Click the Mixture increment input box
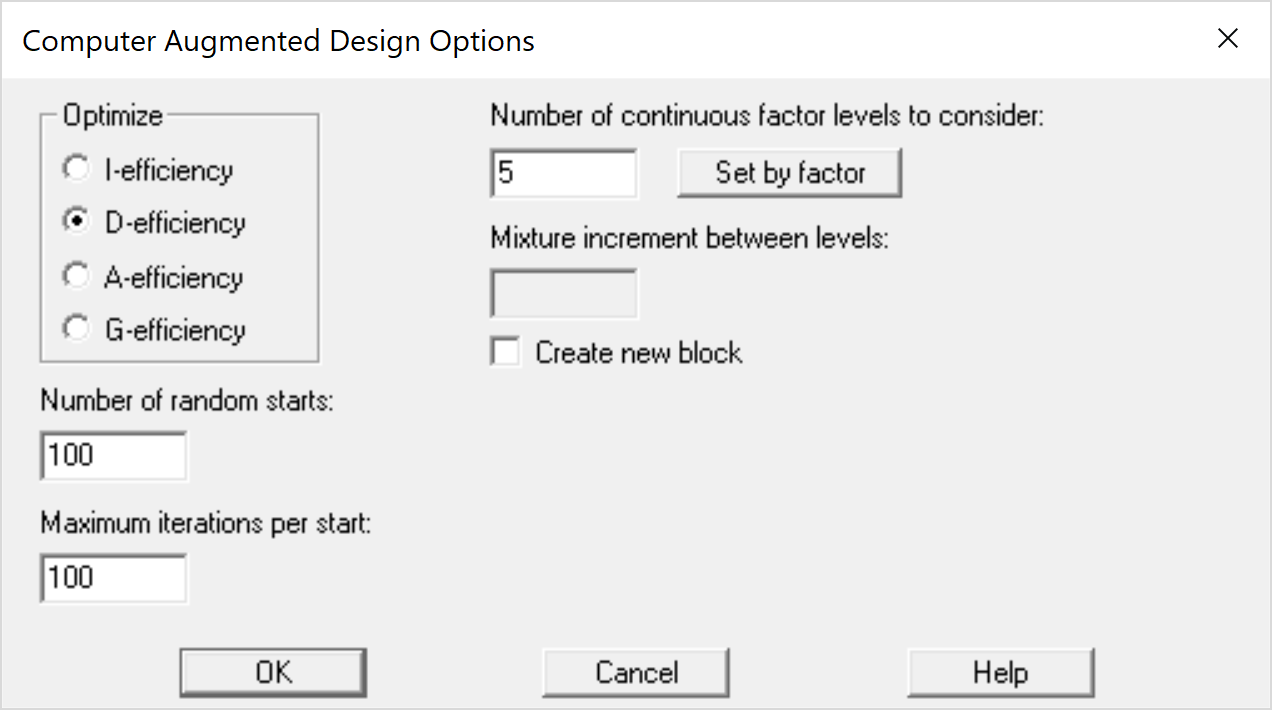 click(x=564, y=294)
